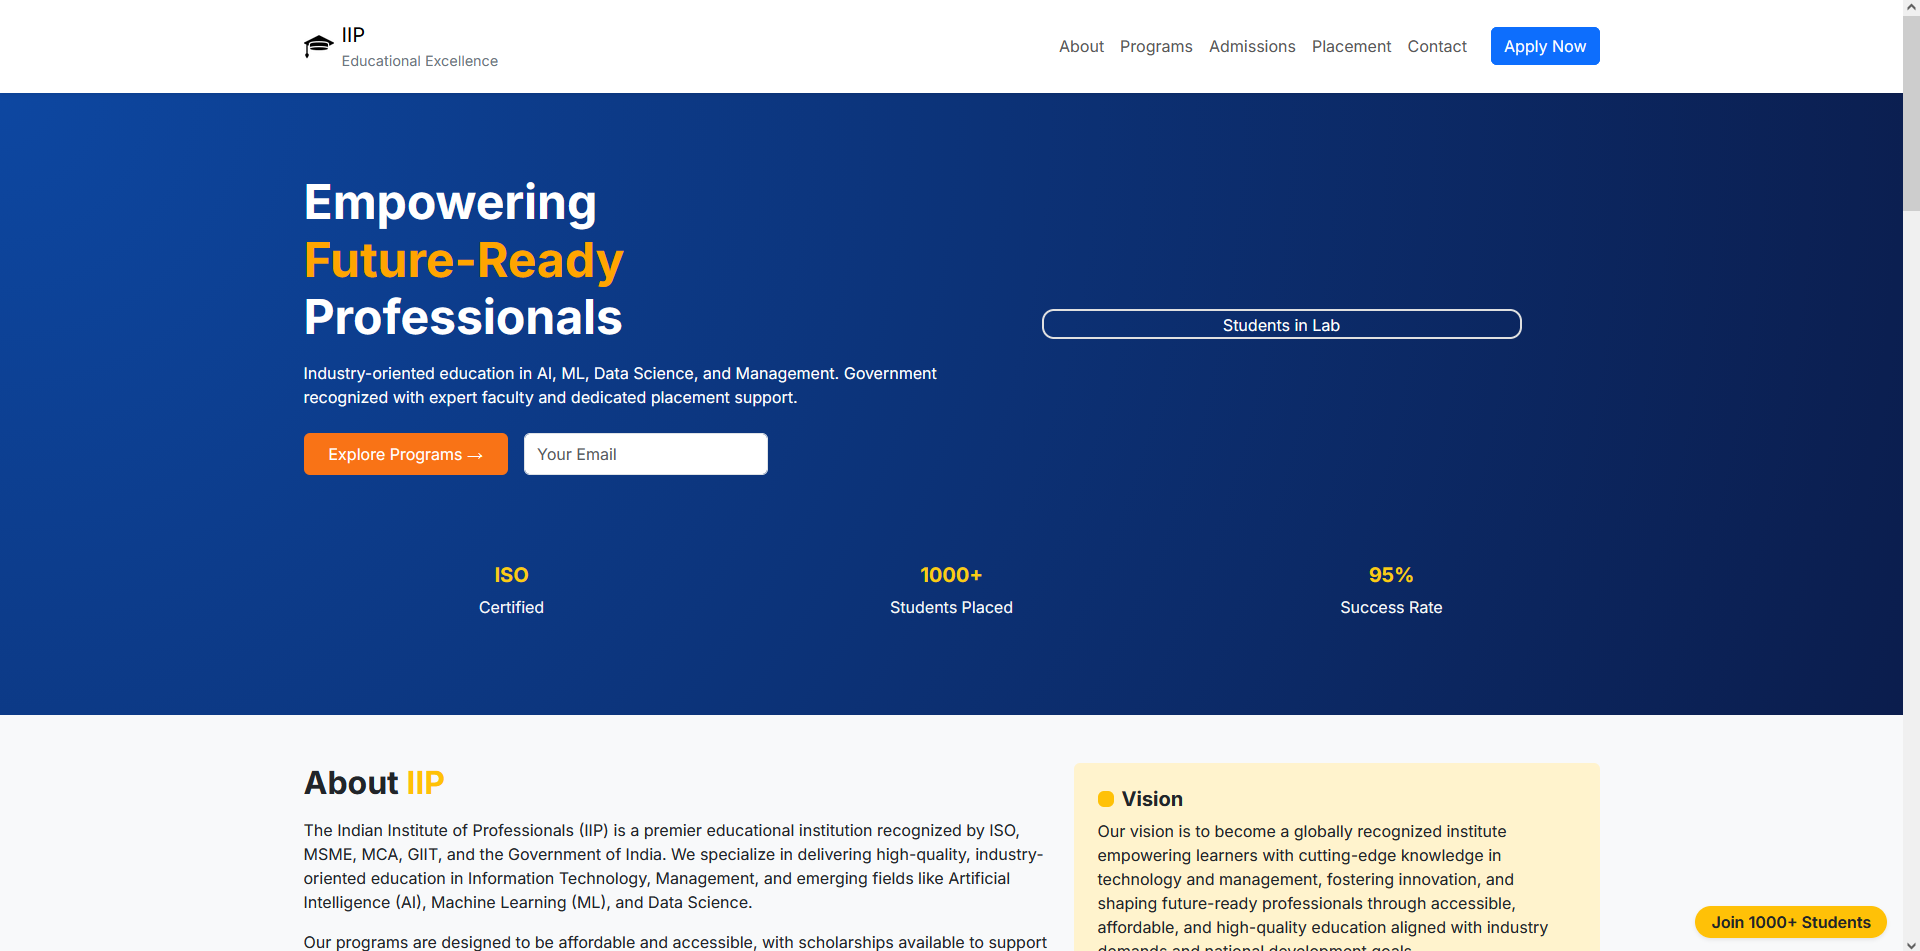This screenshot has width=1920, height=951.
Task: Click the About IIP section heading
Action: (x=374, y=782)
